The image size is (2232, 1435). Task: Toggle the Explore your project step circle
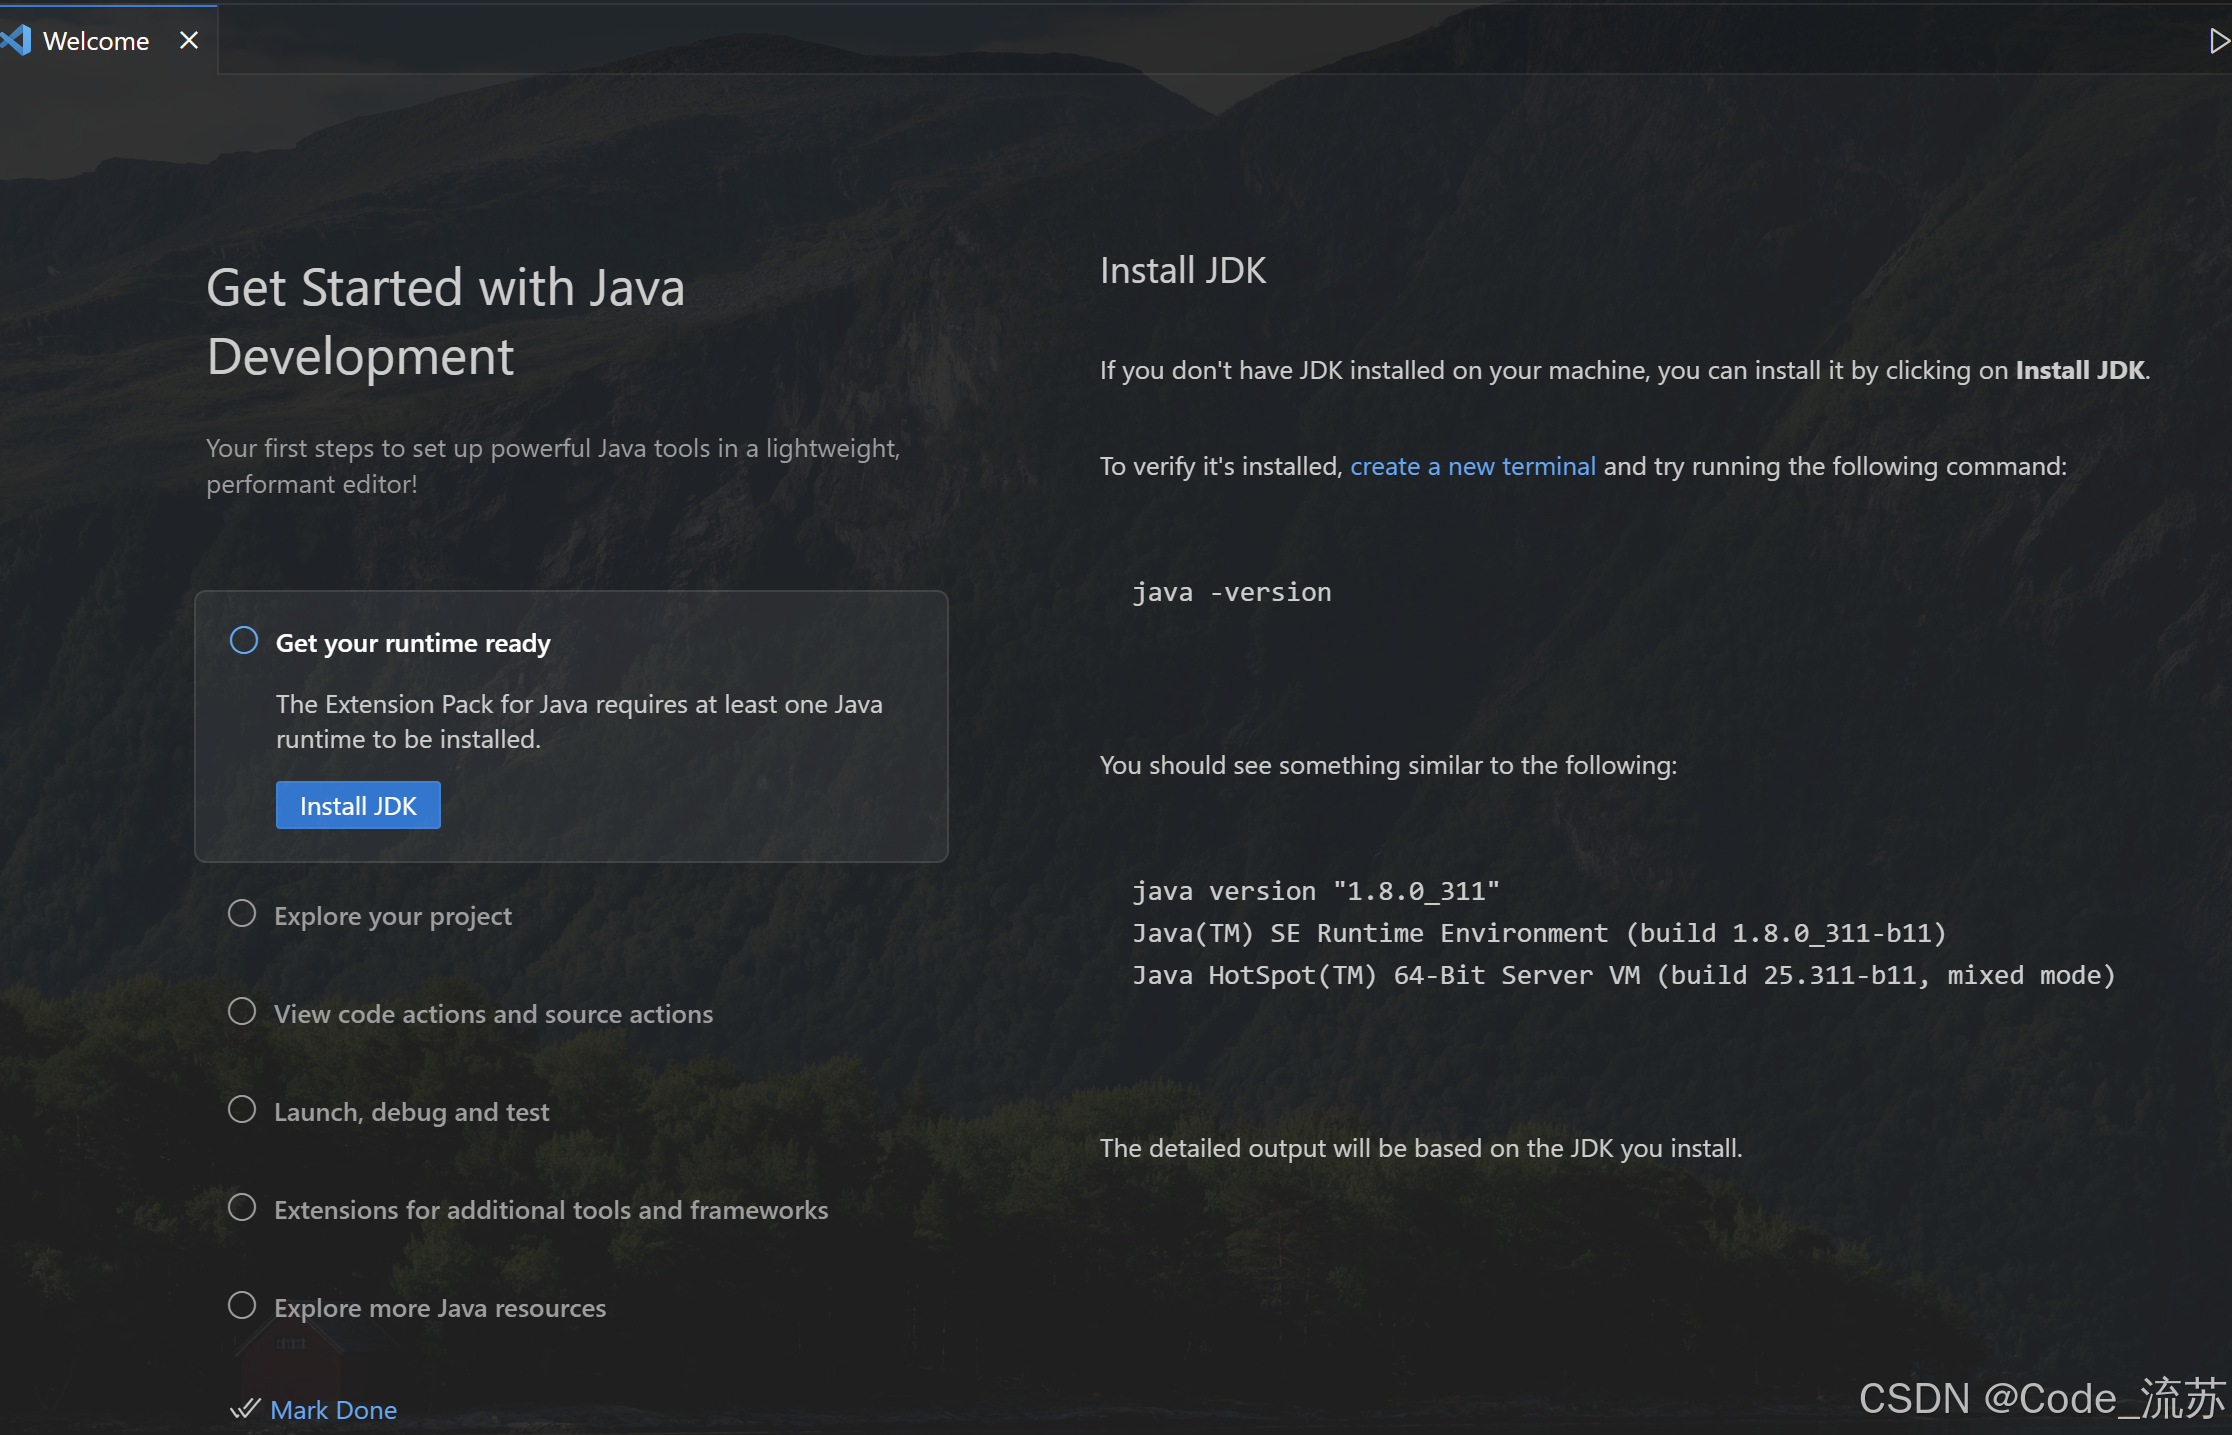click(x=242, y=913)
